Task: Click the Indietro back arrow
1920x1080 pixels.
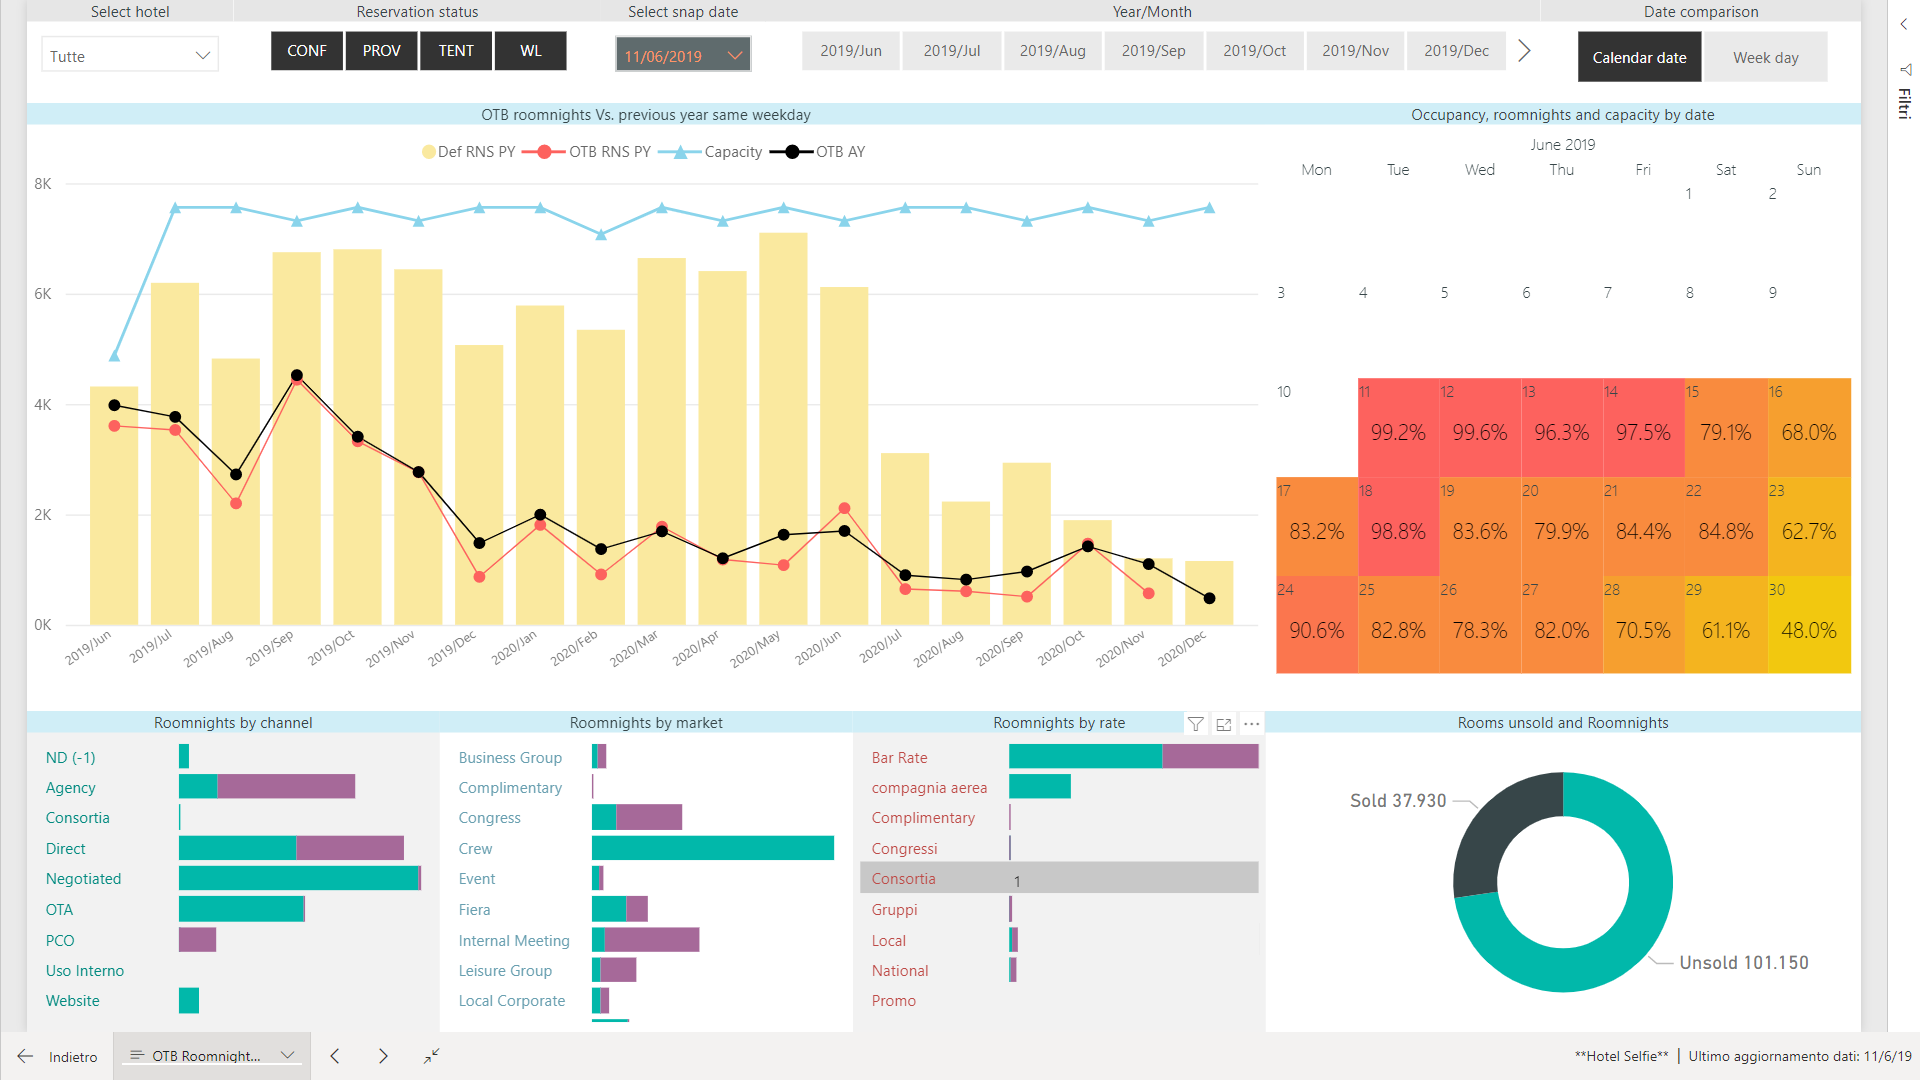Action: tap(25, 1056)
